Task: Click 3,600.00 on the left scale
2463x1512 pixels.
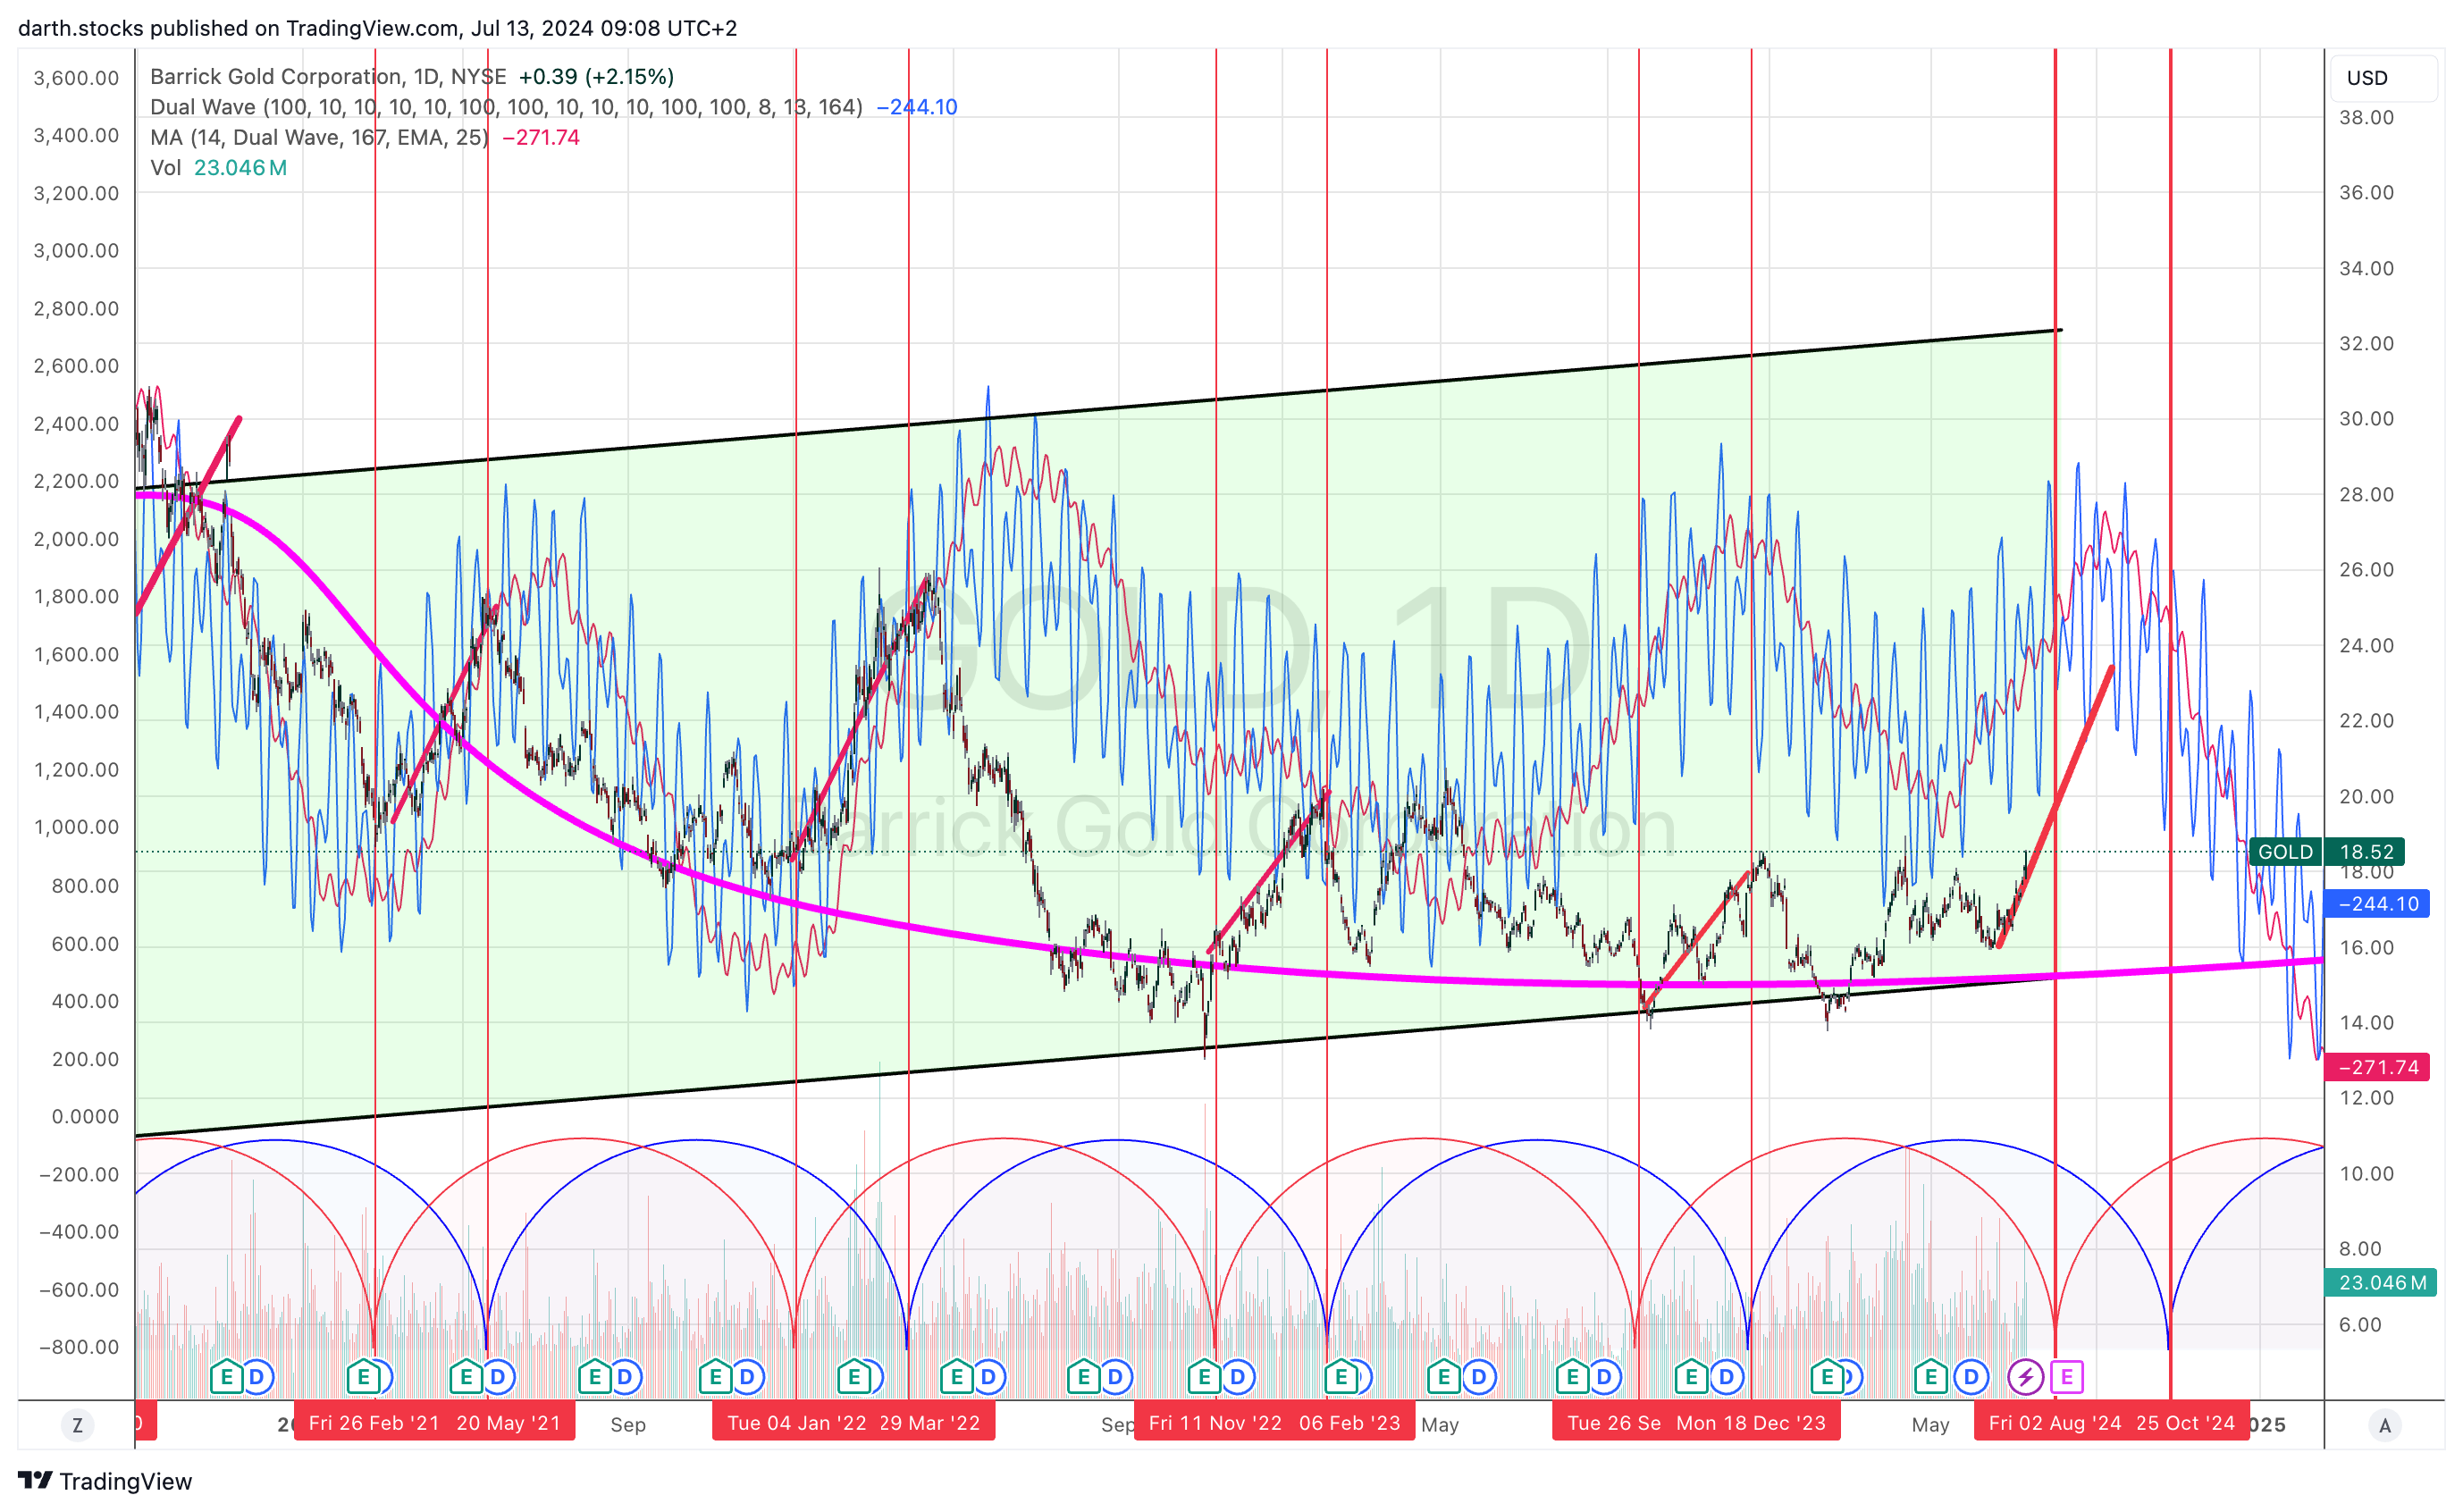Action: (76, 78)
